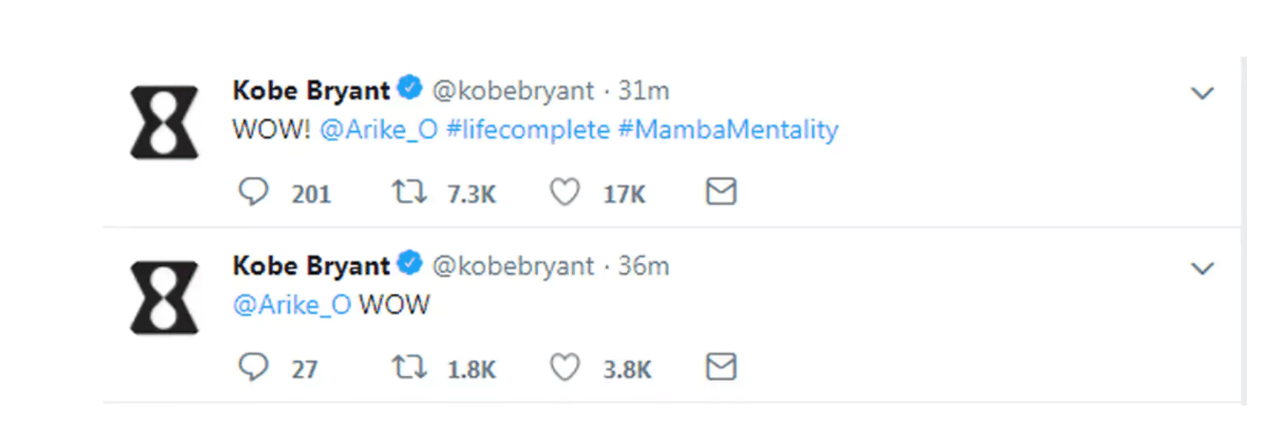Screen dimensions: 1280x427
Task: Click the 36m timestamp of the second tweet
Action: [x=644, y=266]
